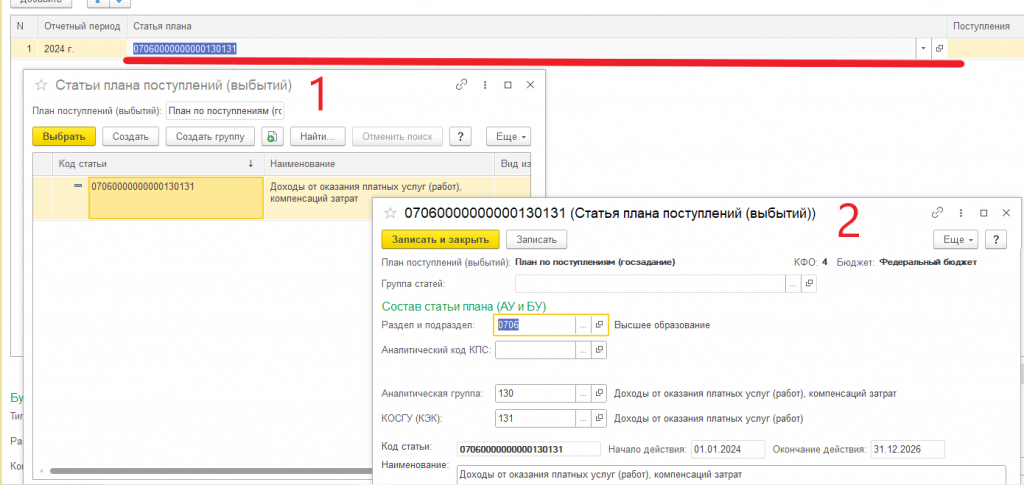Close the Статьи плана поступлений window
The width and height of the screenshot is (1024, 485).
pyautogui.click(x=530, y=85)
